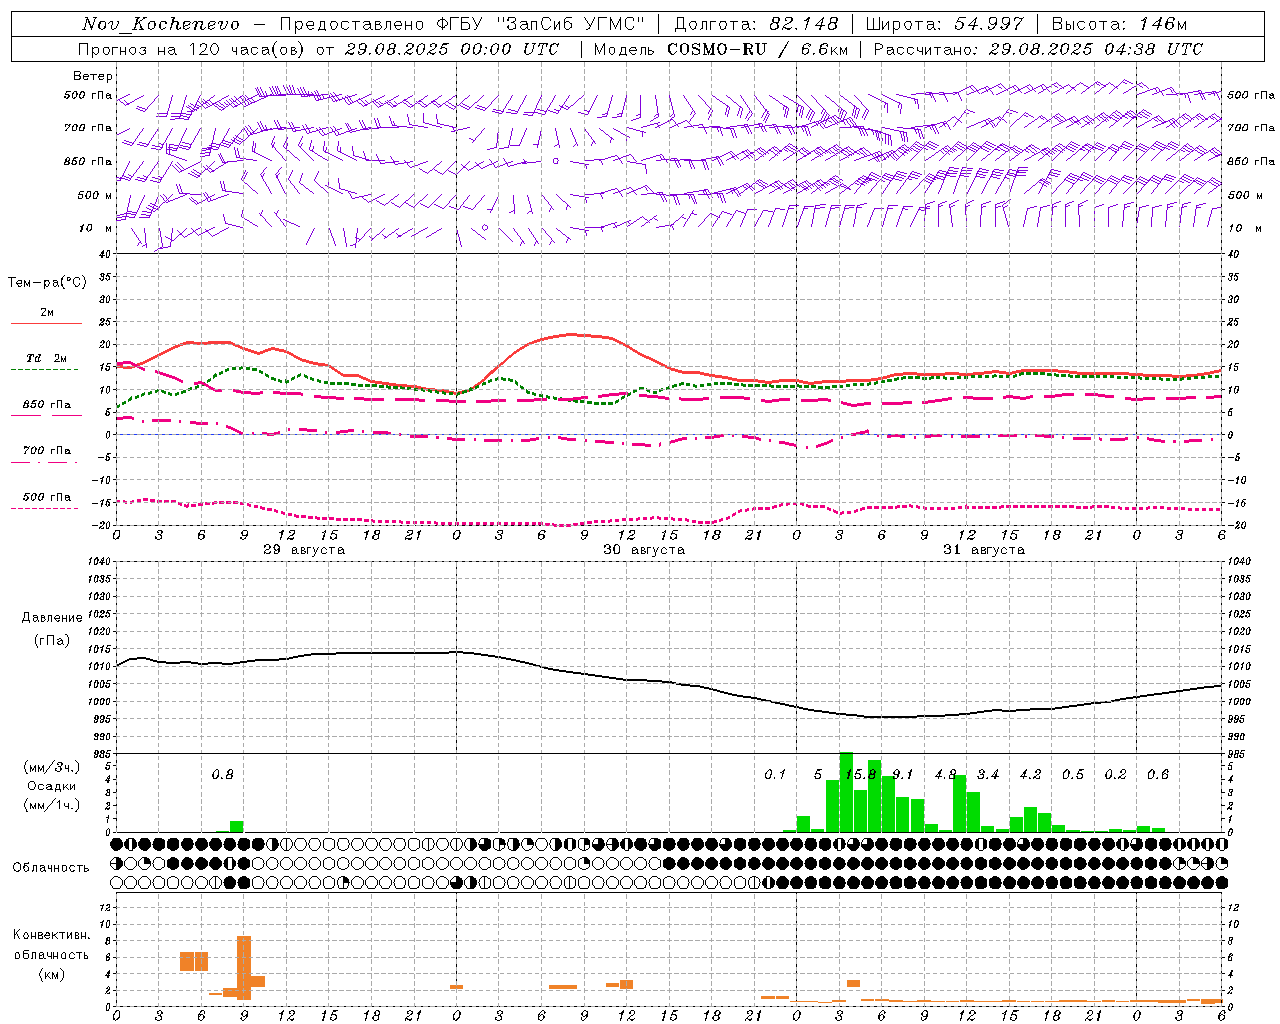The height and width of the screenshot is (1024, 1280).
Task: Click the "Давление" pressure label
Action: point(52,618)
